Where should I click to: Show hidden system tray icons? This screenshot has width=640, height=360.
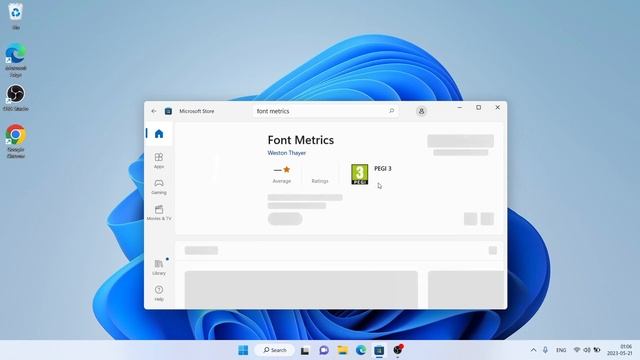coord(533,350)
